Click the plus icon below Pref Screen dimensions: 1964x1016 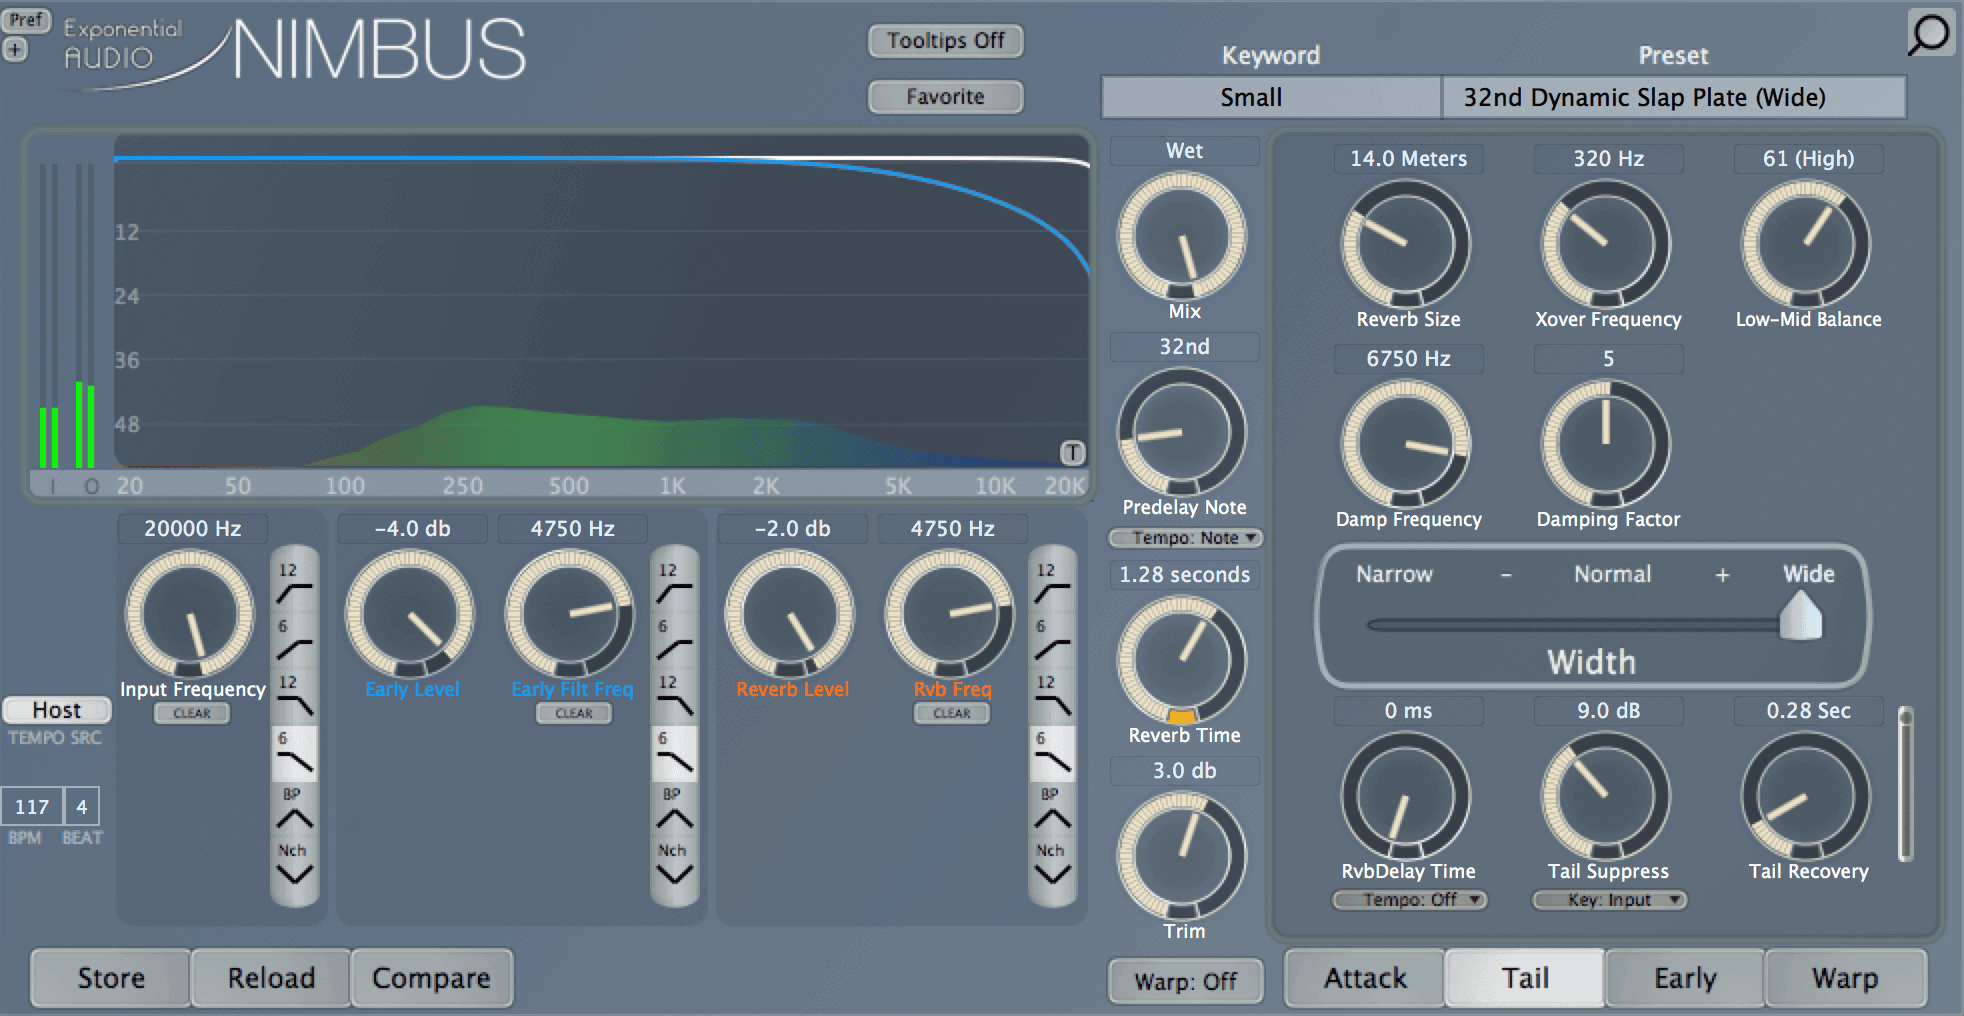[x=15, y=49]
